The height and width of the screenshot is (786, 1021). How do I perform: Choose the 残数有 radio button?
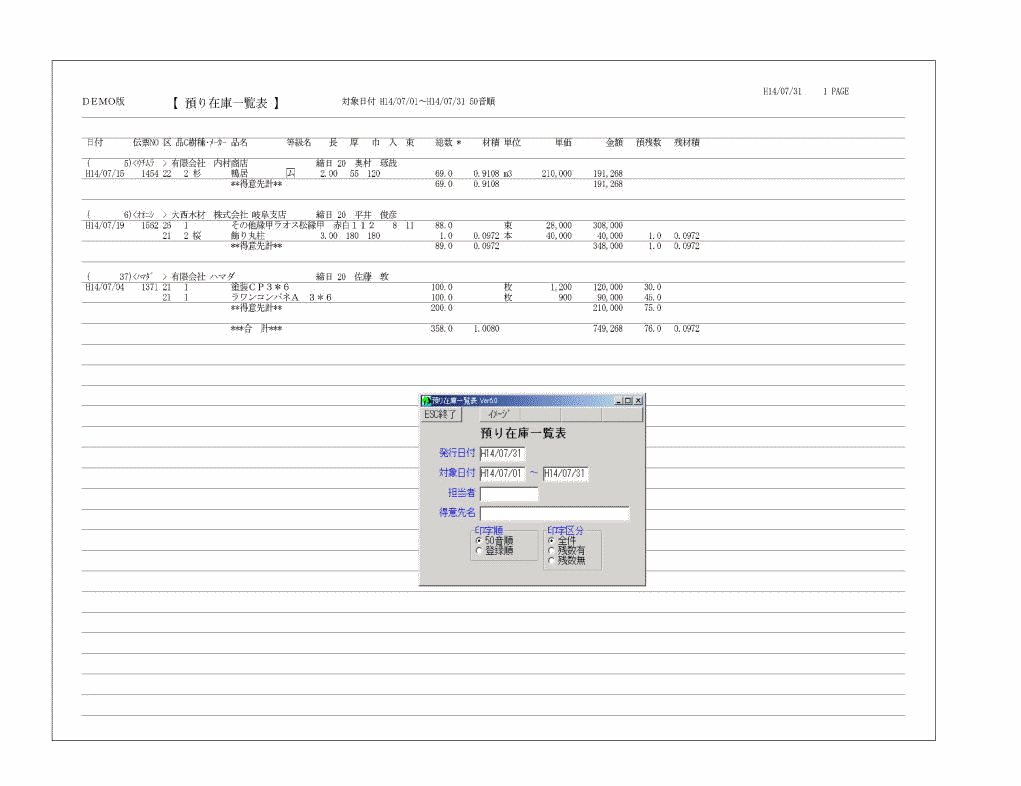click(551, 551)
